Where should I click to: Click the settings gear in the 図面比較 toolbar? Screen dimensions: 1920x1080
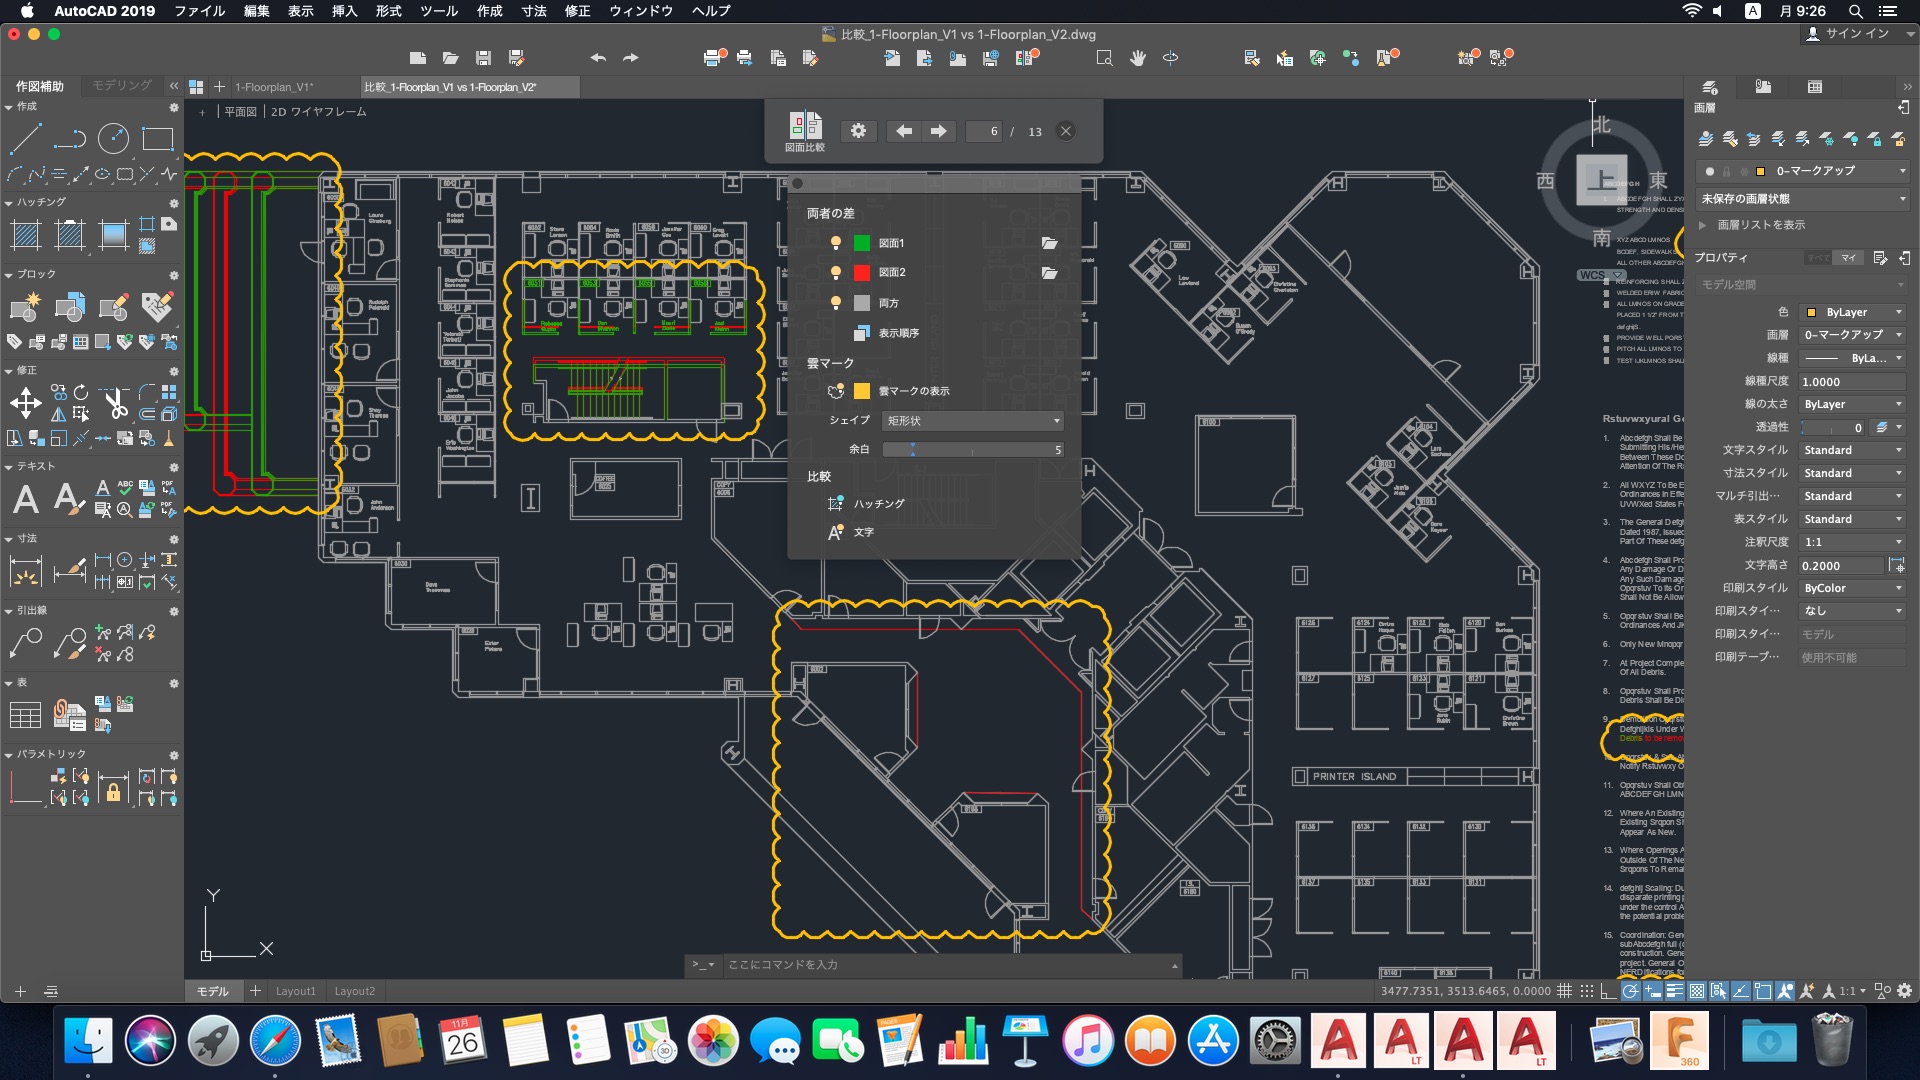(x=858, y=131)
